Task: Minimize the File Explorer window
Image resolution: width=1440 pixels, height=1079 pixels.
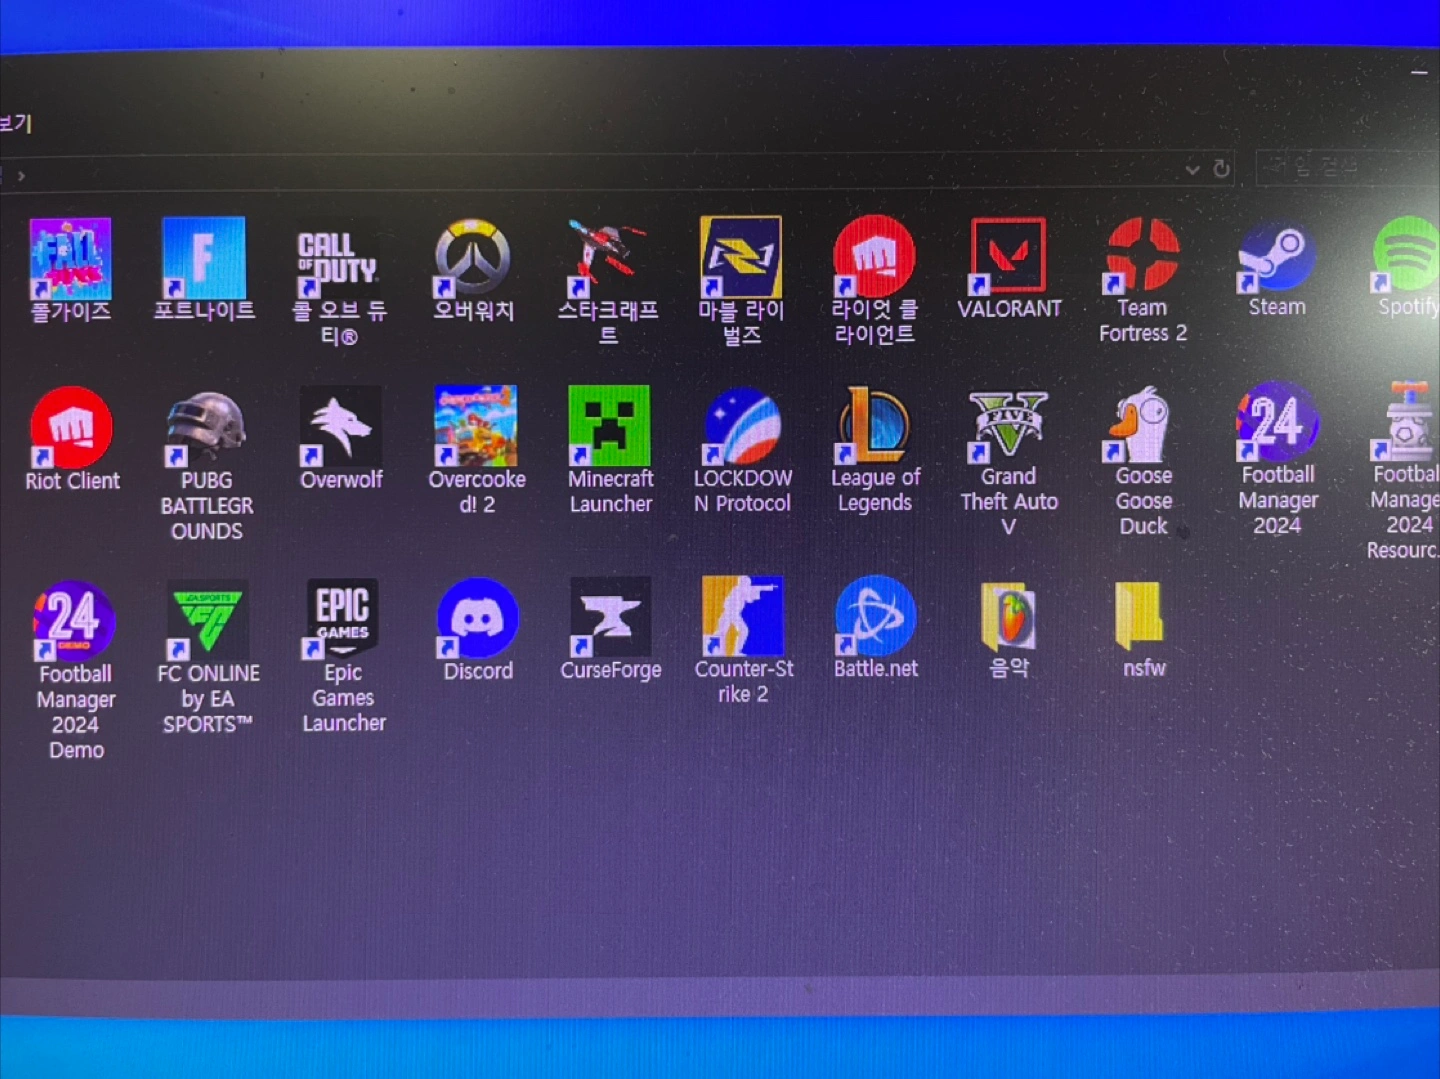Action: click(x=1419, y=73)
